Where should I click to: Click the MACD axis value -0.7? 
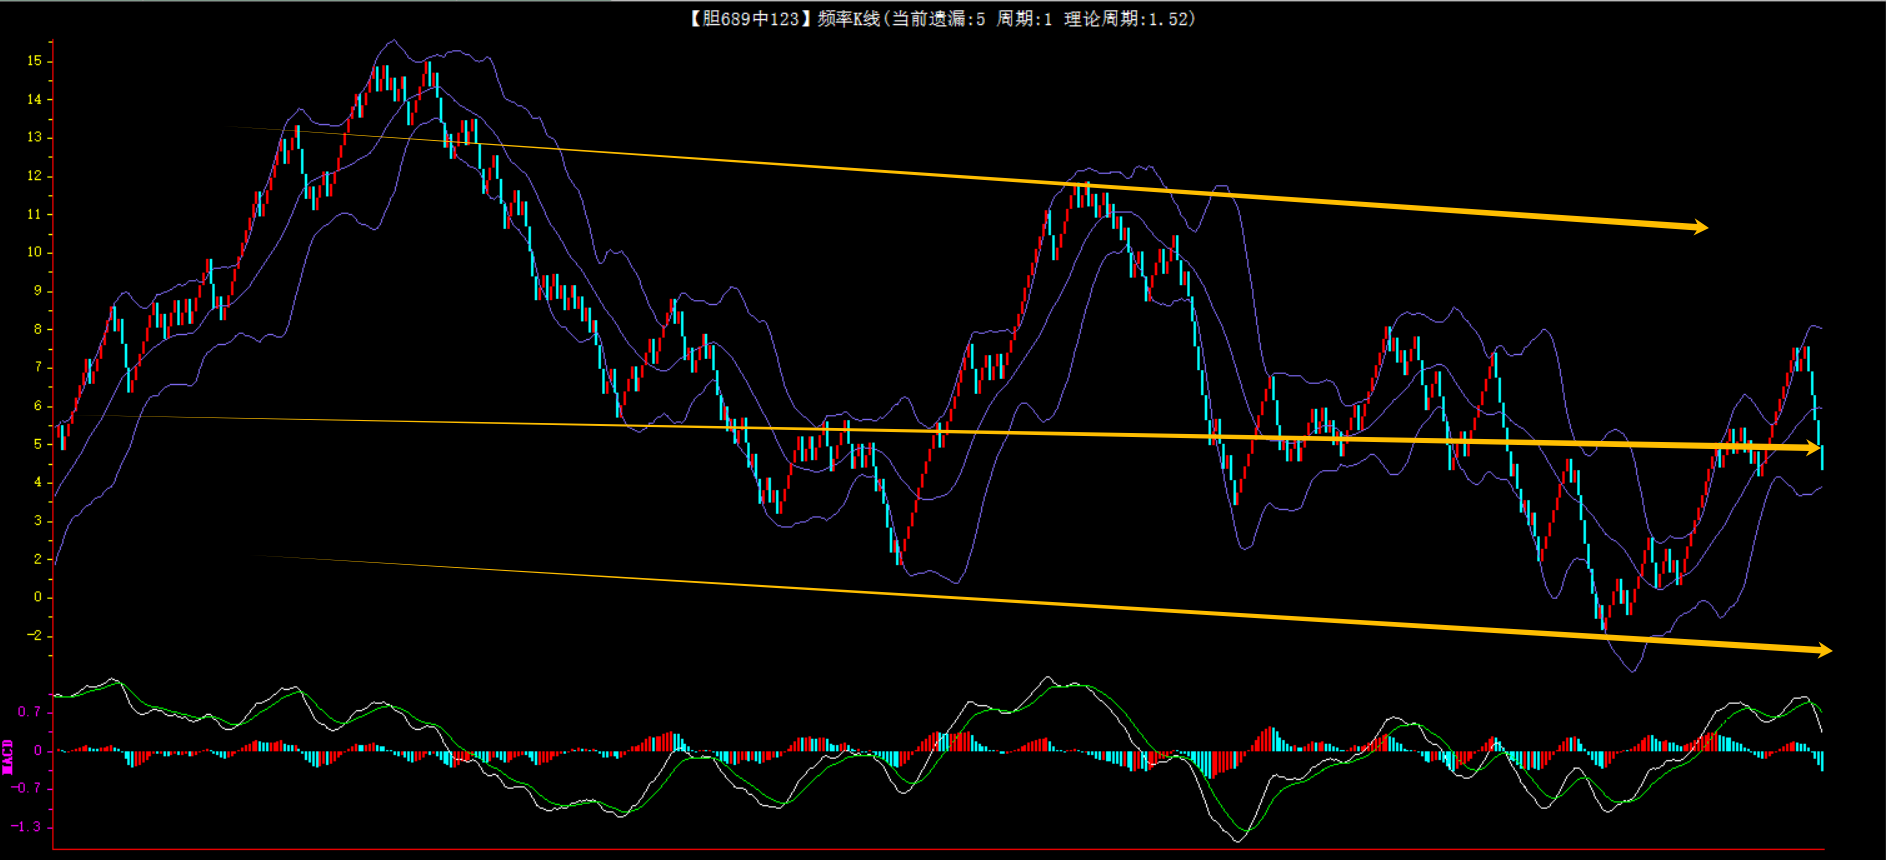pos(27,788)
